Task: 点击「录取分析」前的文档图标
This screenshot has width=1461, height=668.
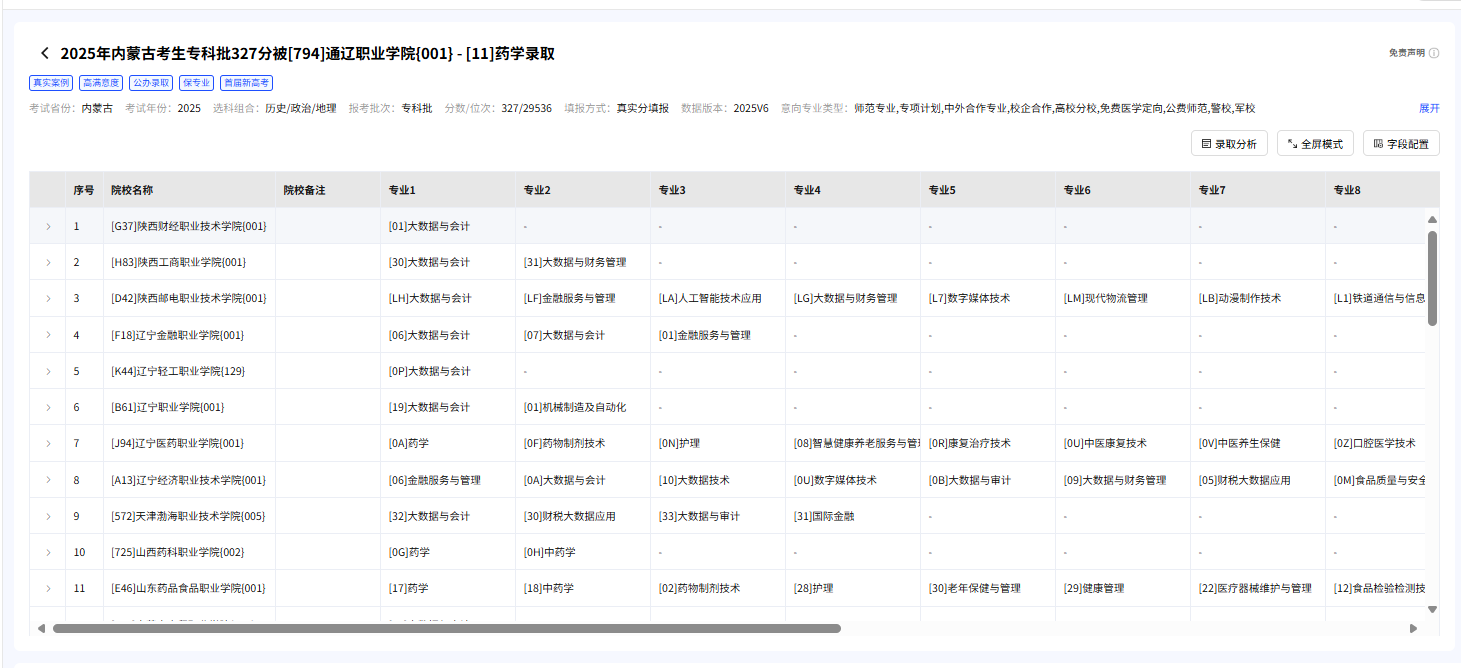Action: point(1206,143)
